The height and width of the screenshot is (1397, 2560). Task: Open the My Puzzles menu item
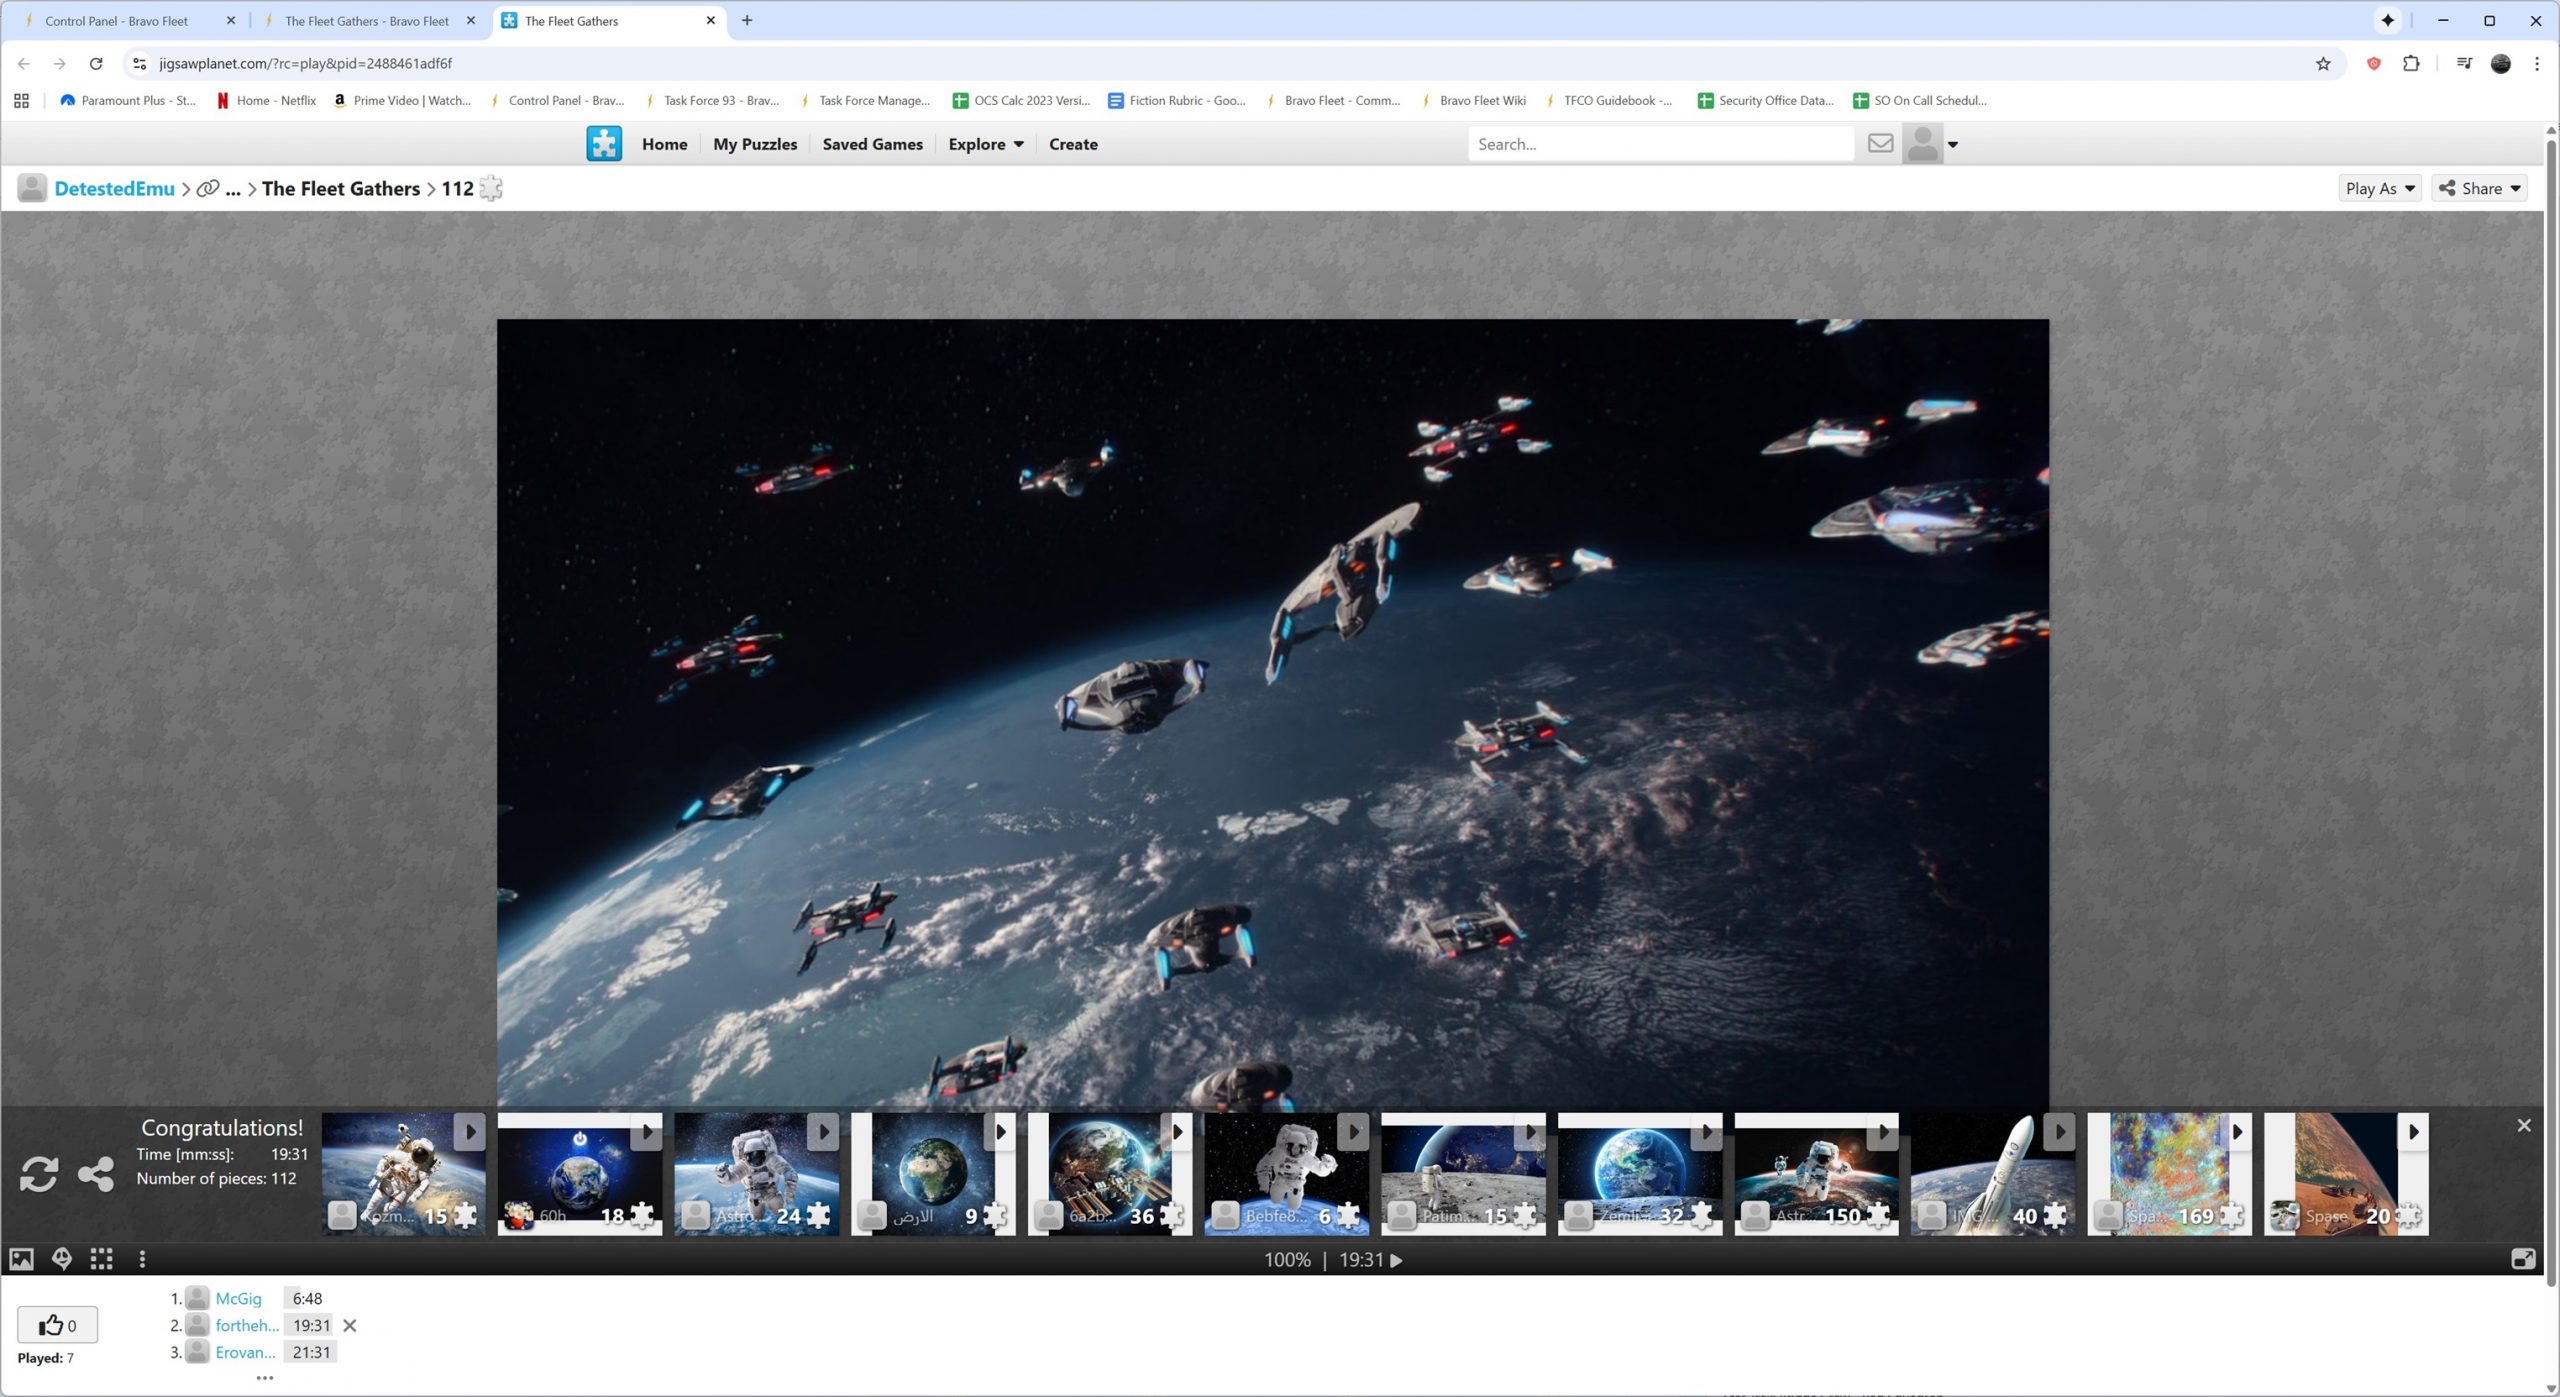click(754, 144)
